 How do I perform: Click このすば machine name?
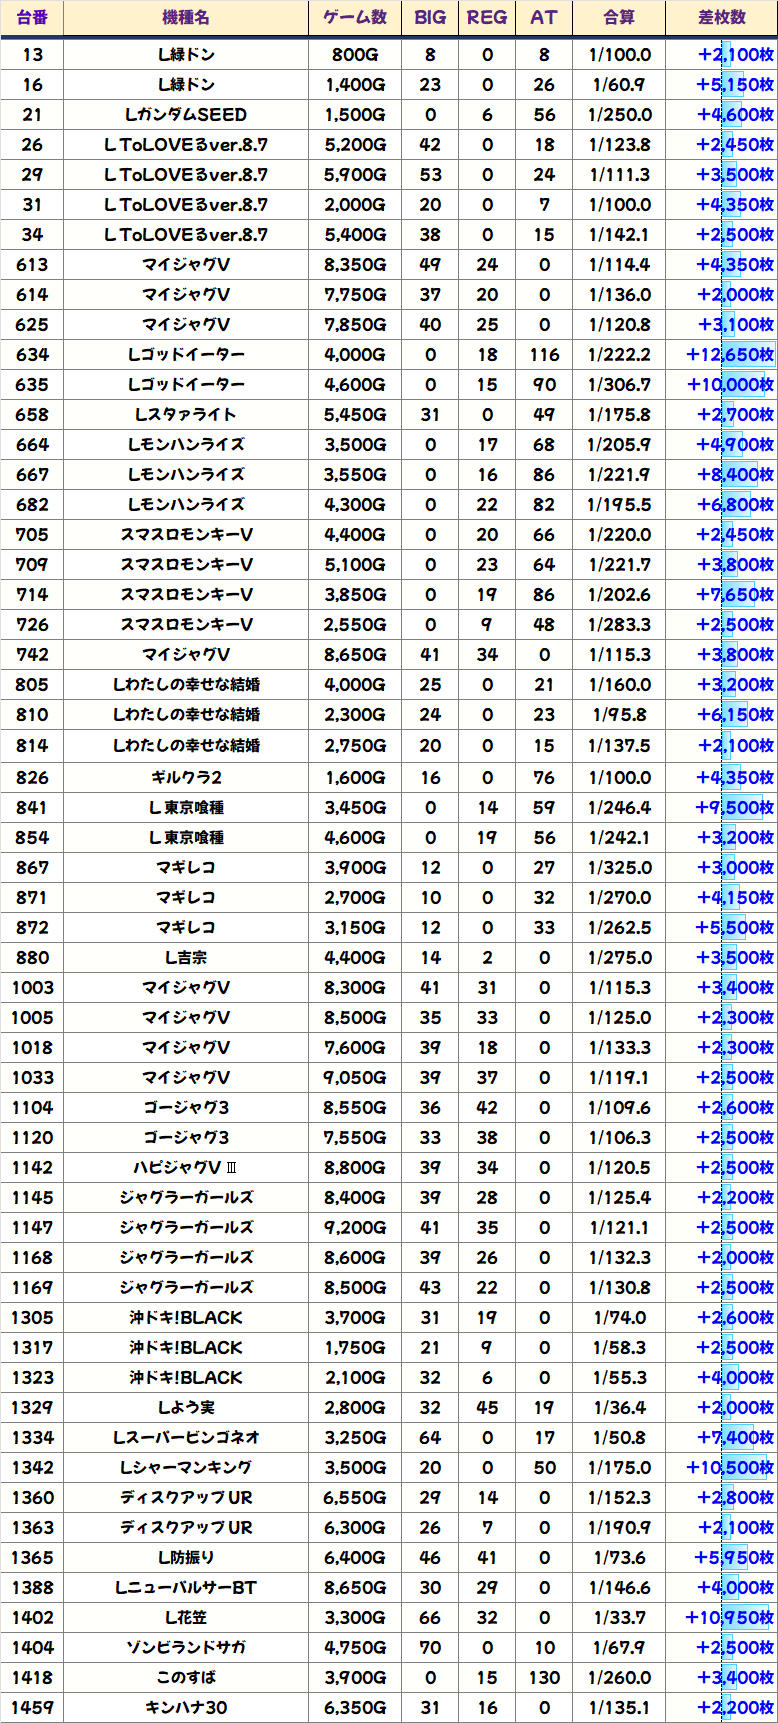[x=186, y=1678]
